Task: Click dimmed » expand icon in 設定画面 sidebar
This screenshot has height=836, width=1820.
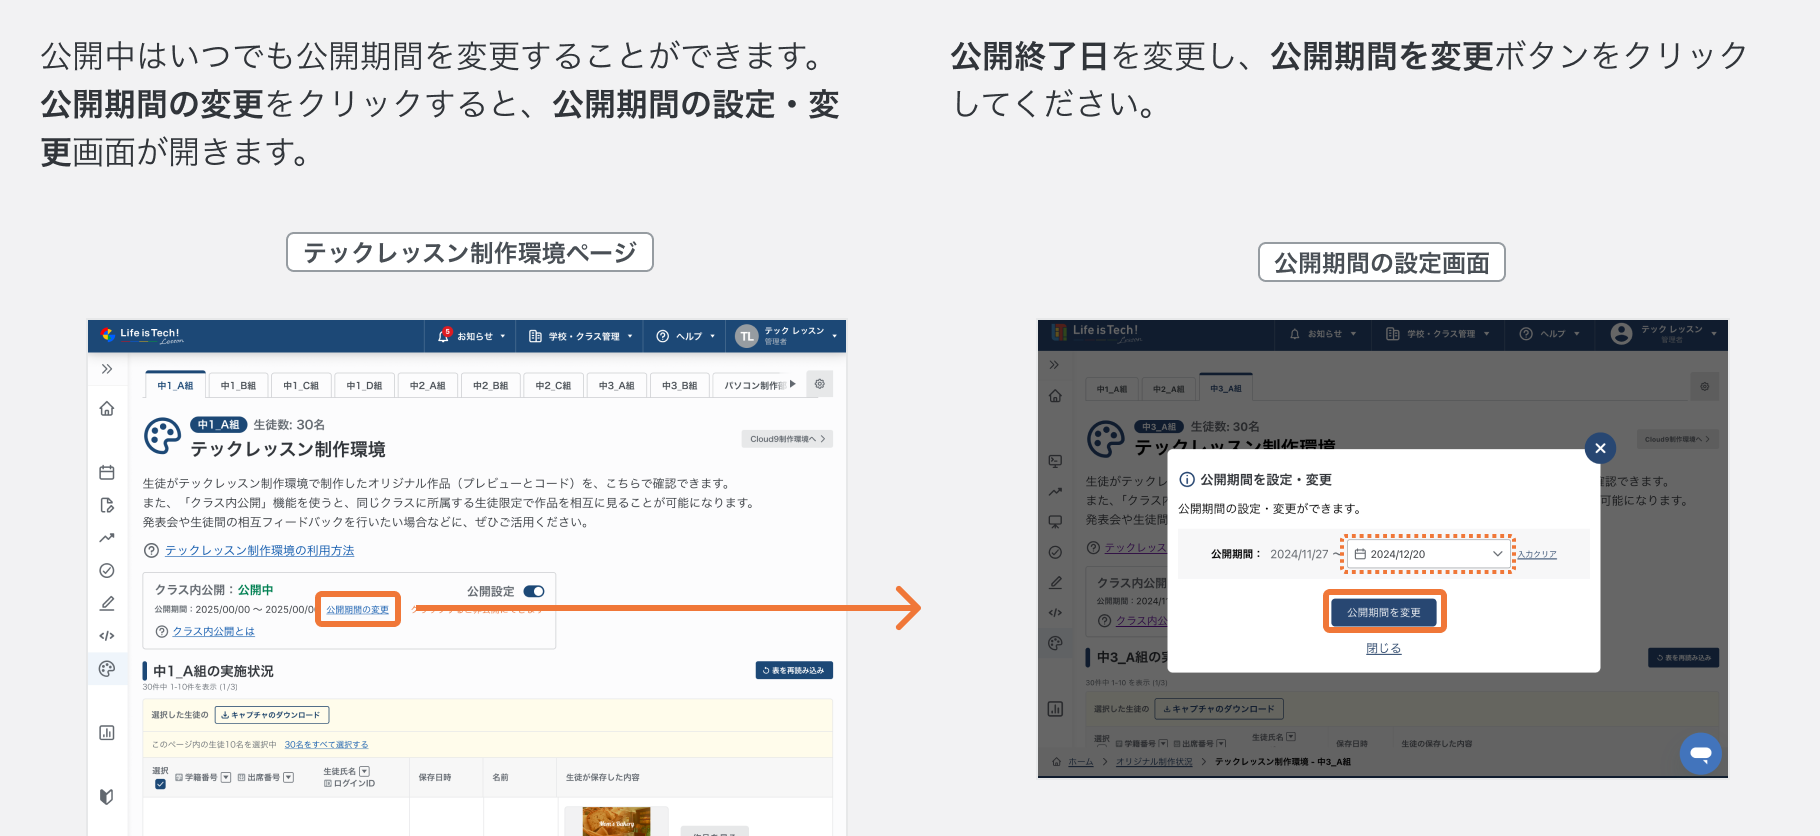Action: [x=1054, y=365]
